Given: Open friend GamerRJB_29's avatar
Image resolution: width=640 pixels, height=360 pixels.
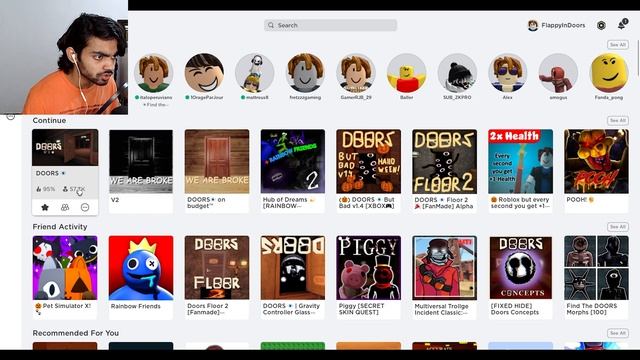Looking at the screenshot, I should click(x=356, y=73).
